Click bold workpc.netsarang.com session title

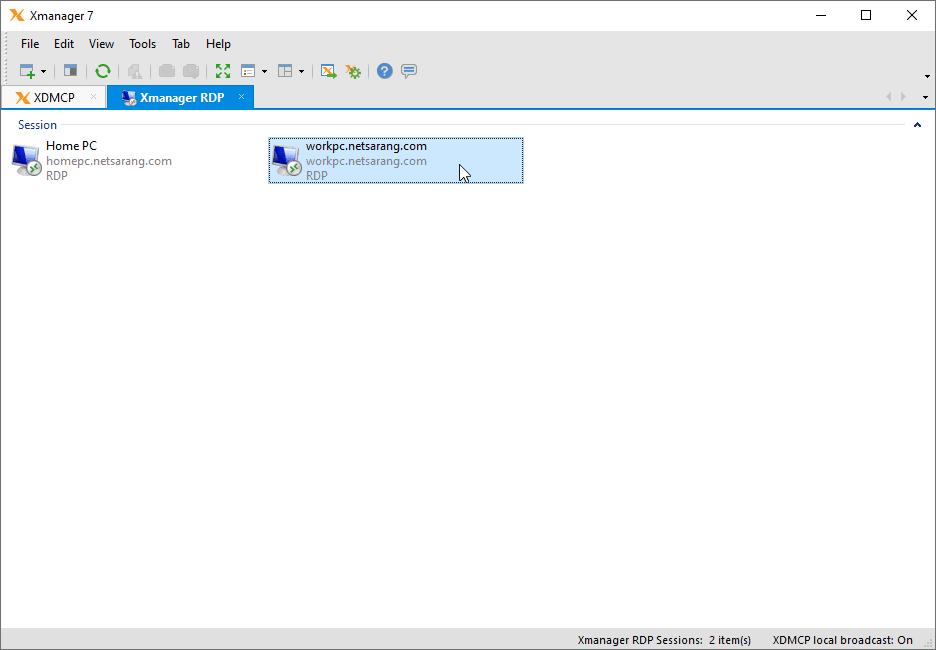(x=367, y=146)
